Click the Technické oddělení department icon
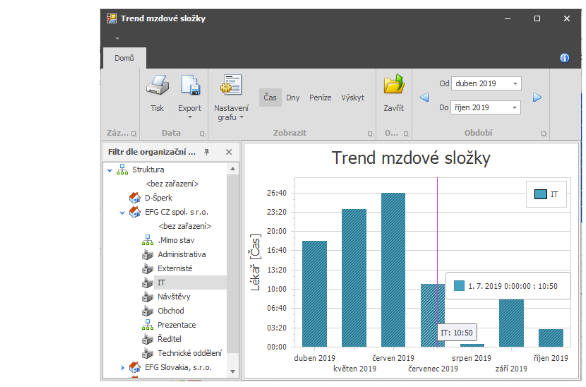Screen dimensions: 586x387 pyautogui.click(x=148, y=353)
